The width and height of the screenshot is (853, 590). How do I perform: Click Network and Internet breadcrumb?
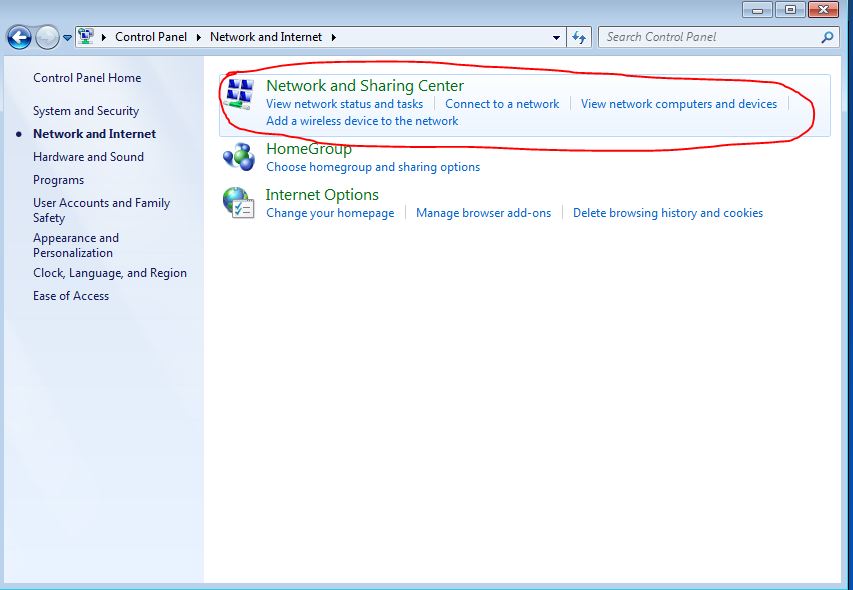coord(266,37)
